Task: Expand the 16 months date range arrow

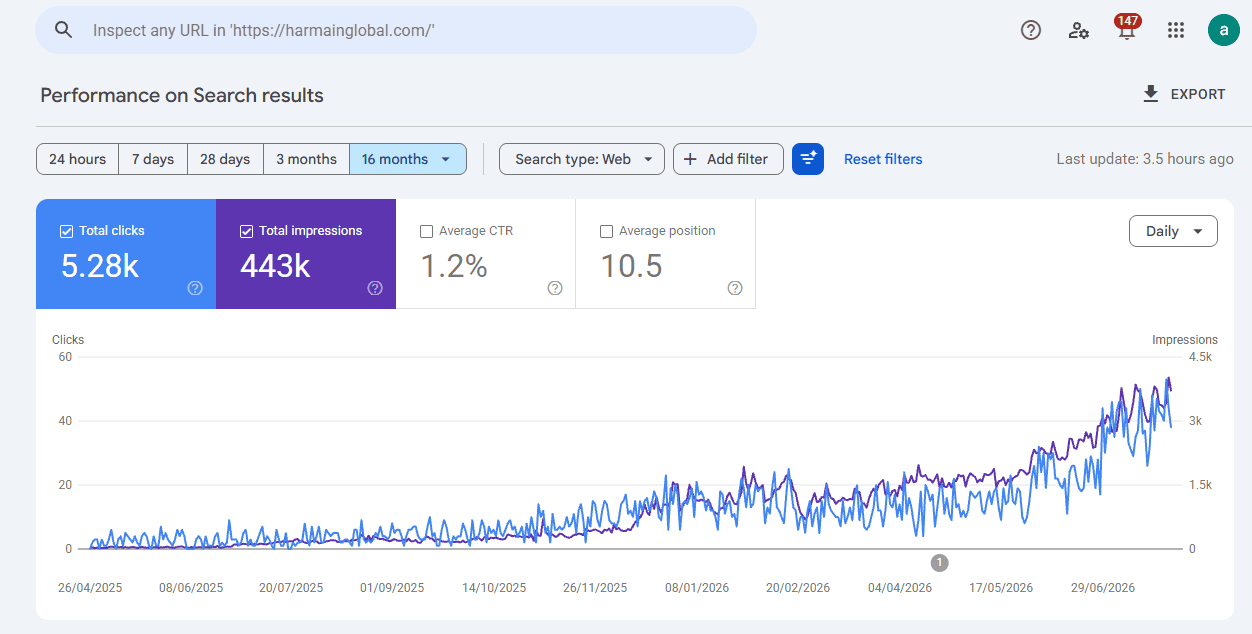Action: click(x=445, y=159)
